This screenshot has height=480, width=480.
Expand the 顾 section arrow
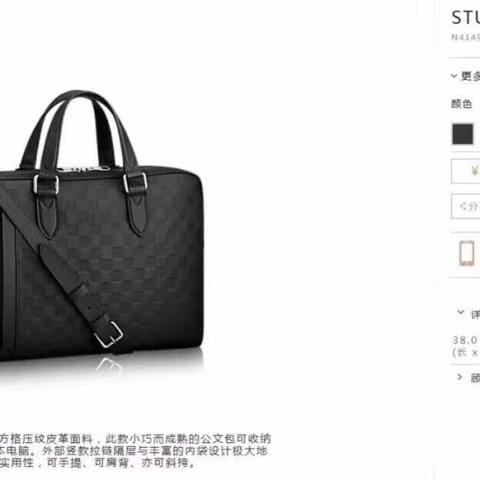click(x=460, y=377)
